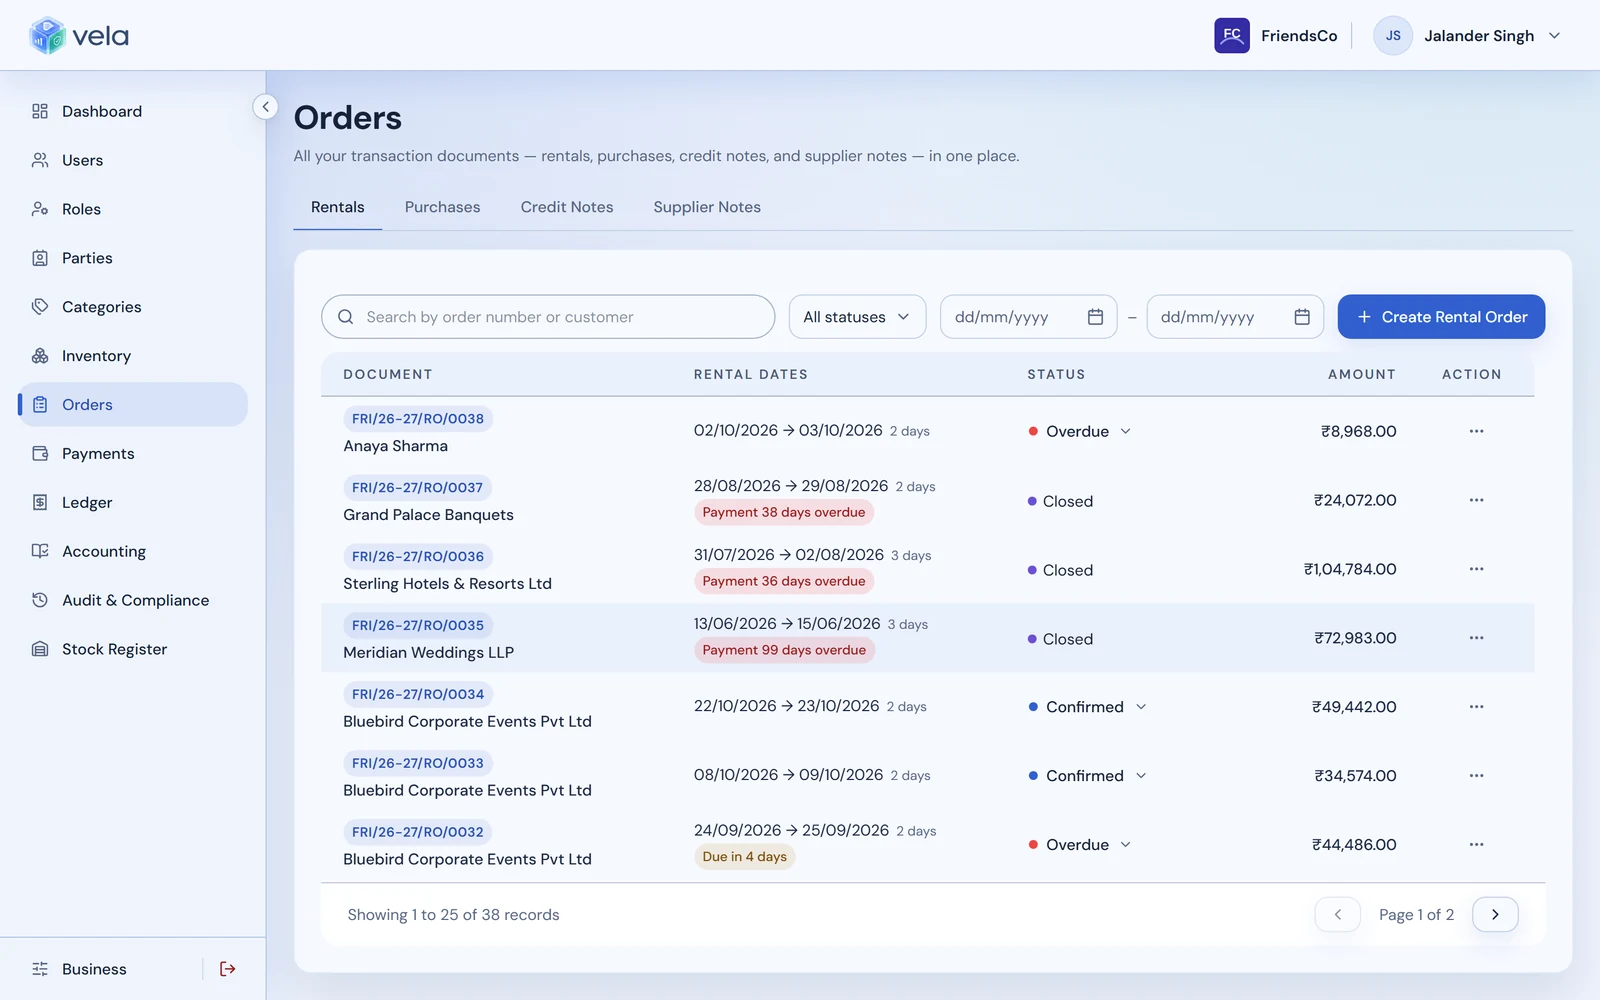Click the Stock Register icon
Image resolution: width=1600 pixels, height=1000 pixels.
tap(40, 649)
